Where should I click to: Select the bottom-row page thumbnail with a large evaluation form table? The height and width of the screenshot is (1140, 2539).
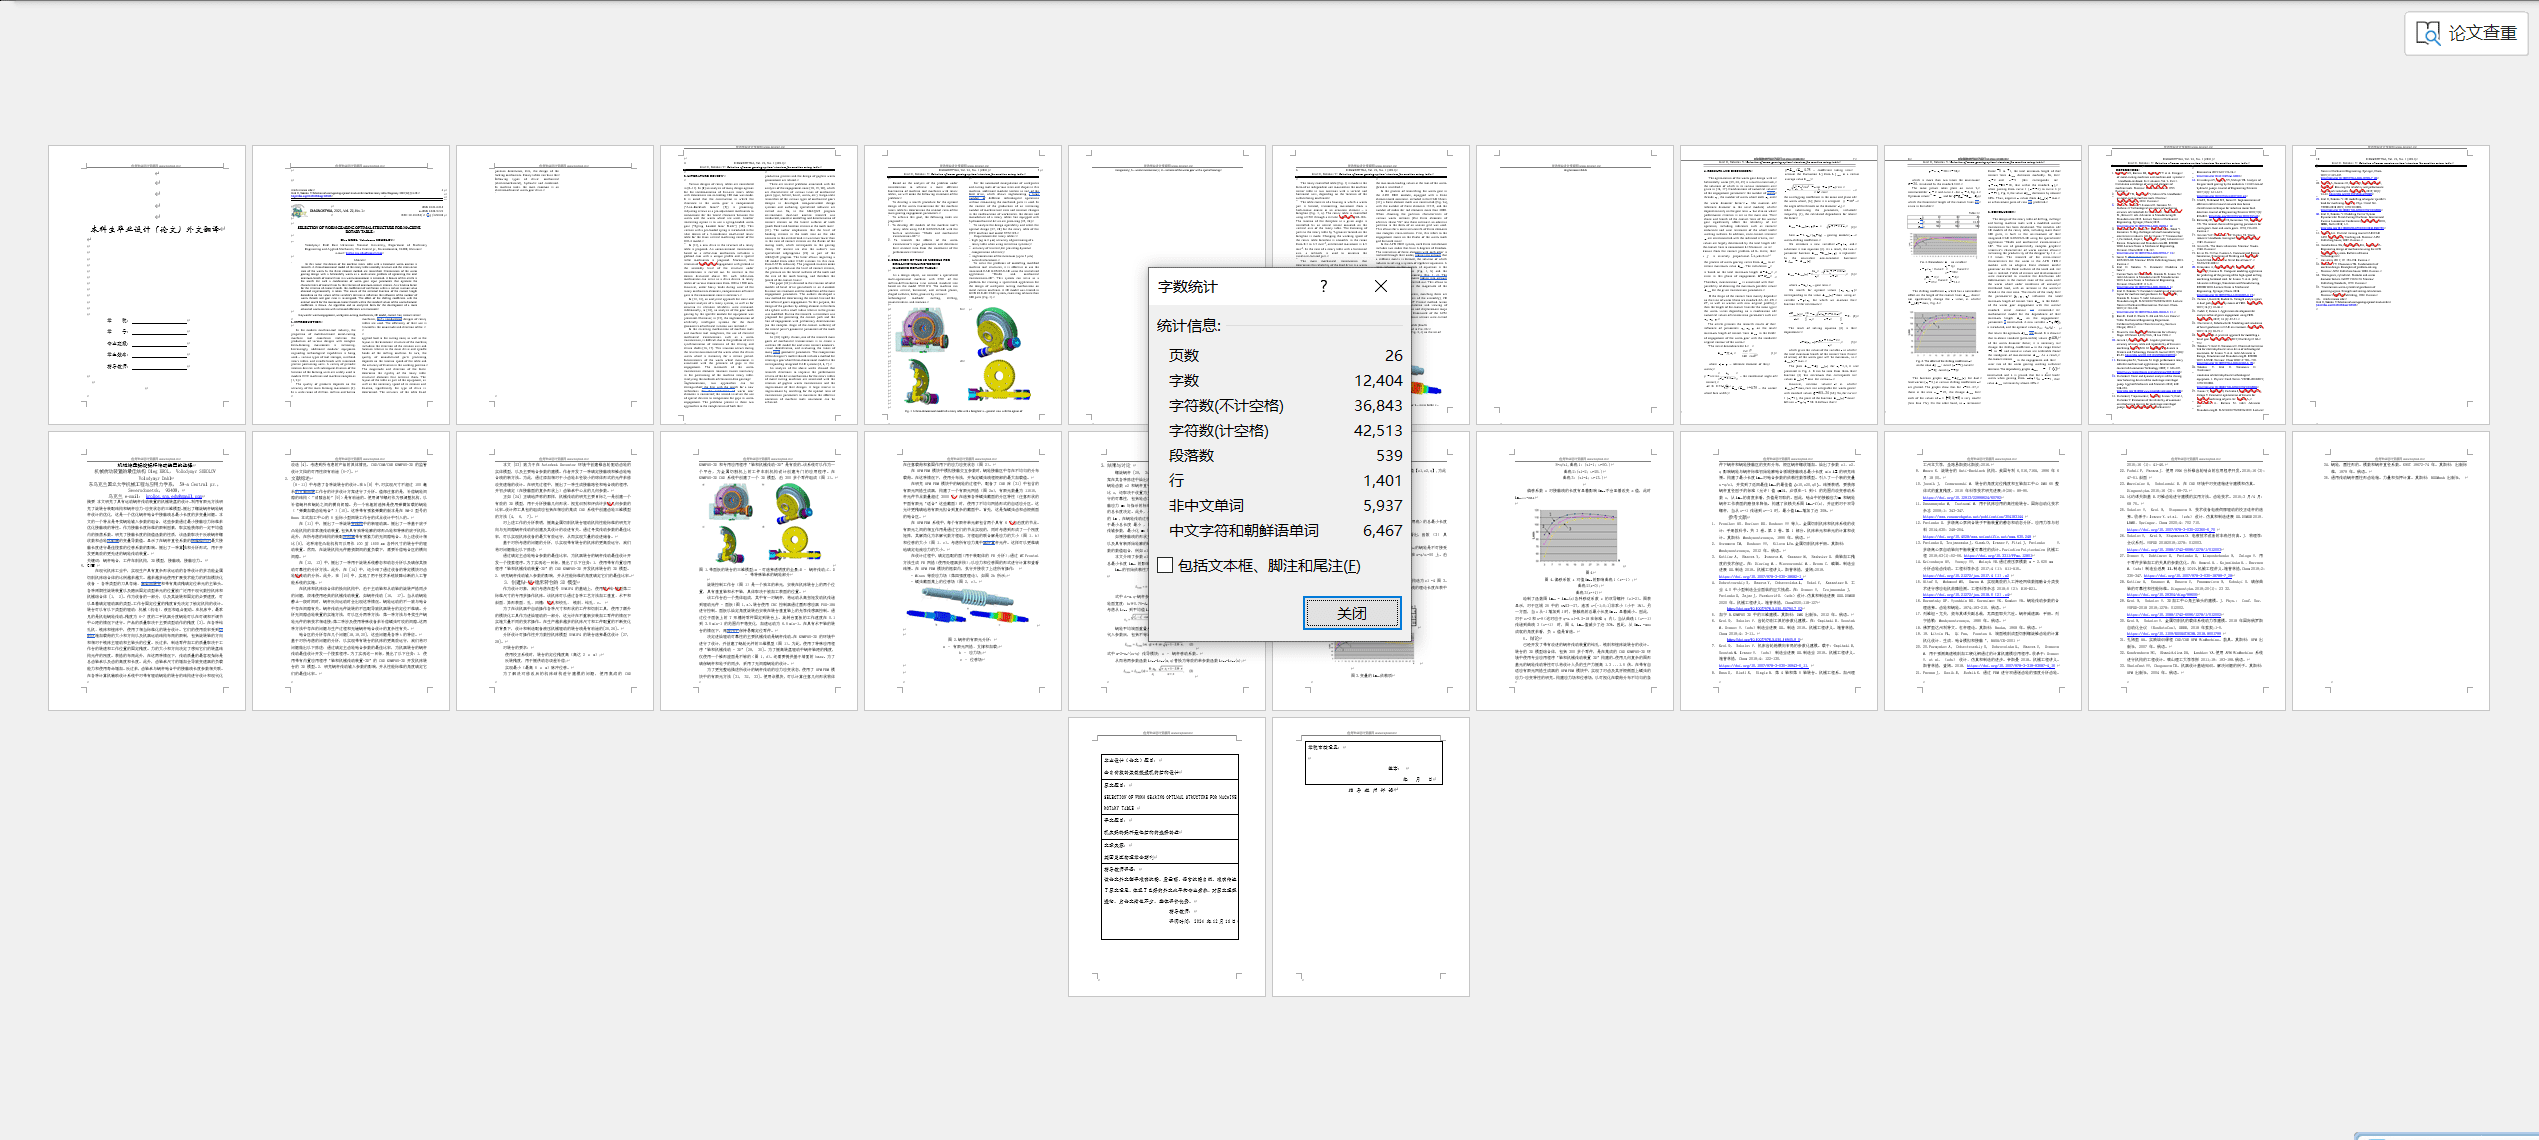pyautogui.click(x=1167, y=856)
